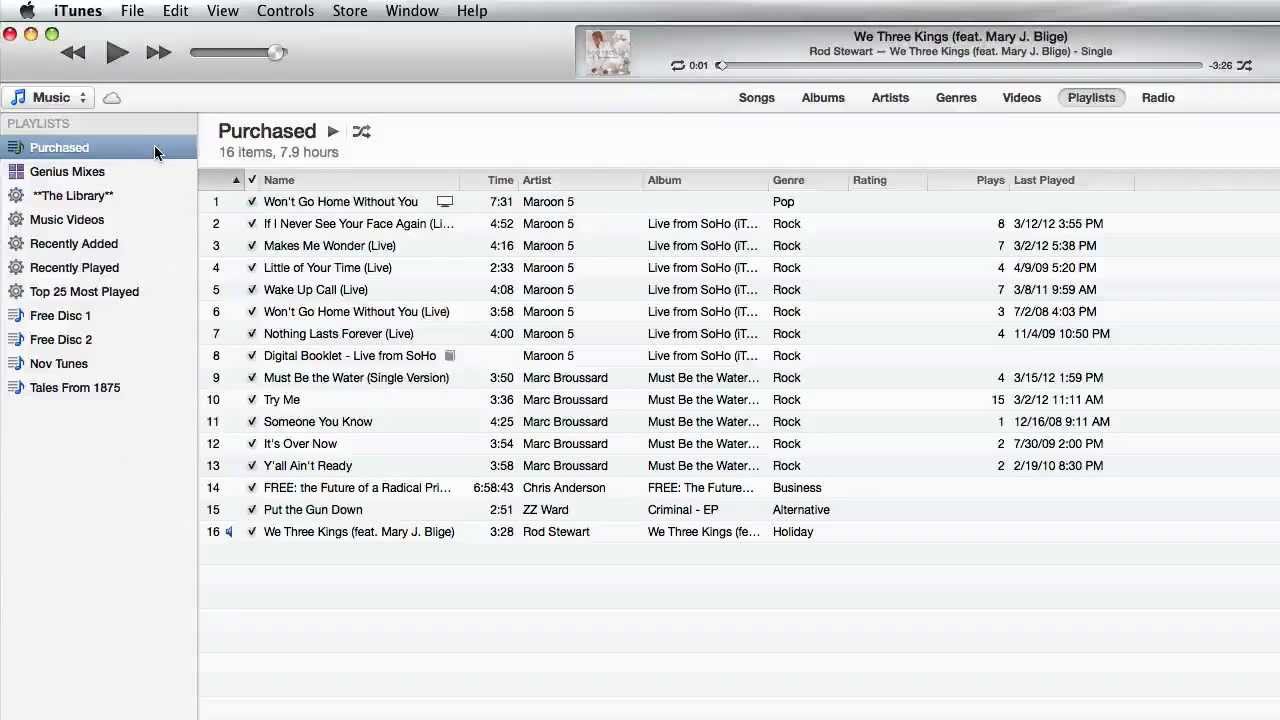Uncheck If I Never See Your Face Again

pos(252,224)
